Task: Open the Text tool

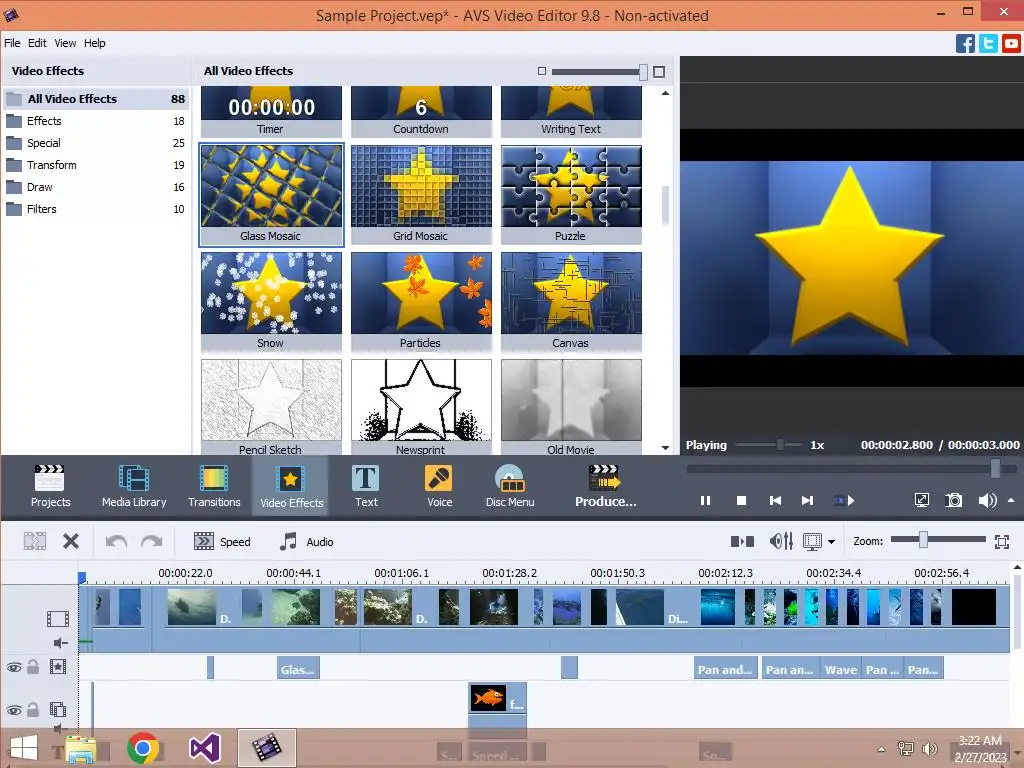Action: (366, 486)
